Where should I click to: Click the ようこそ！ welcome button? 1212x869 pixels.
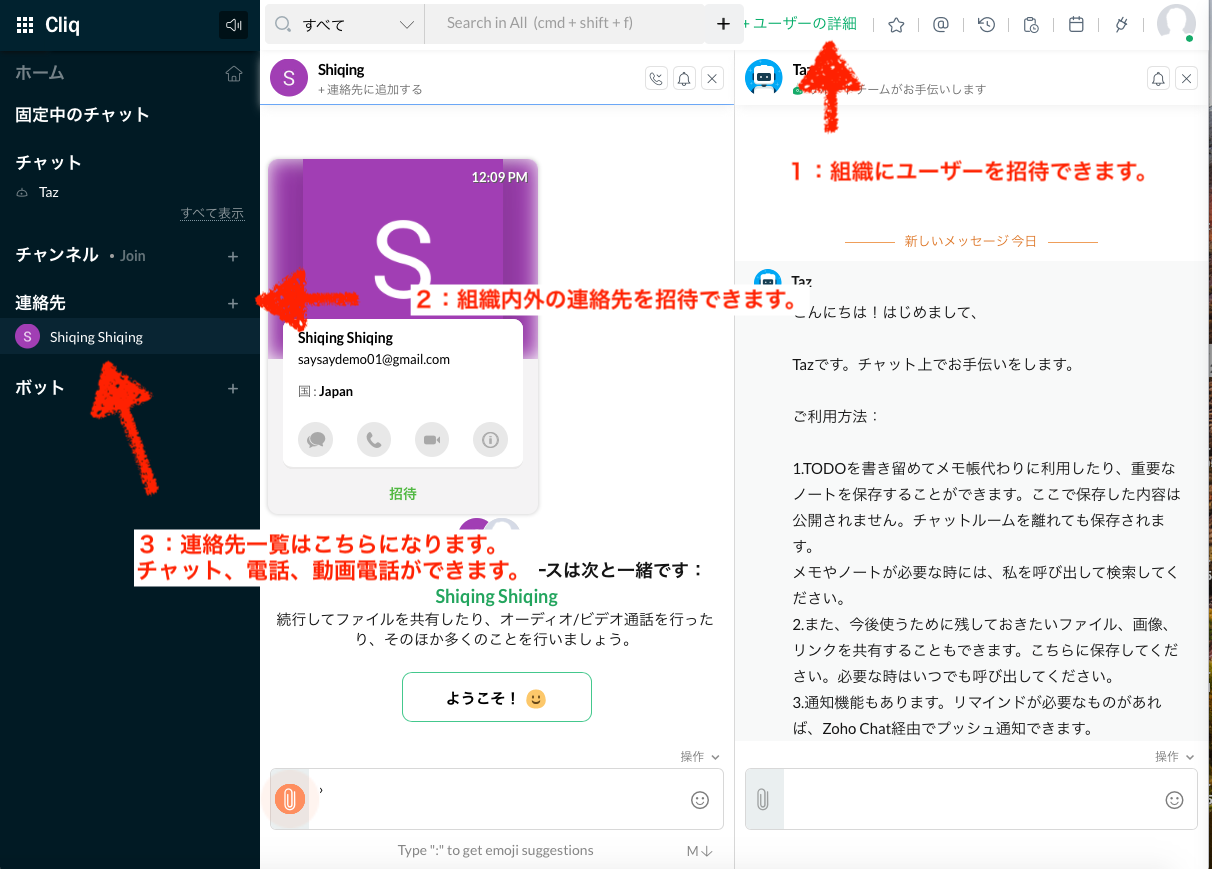pos(497,697)
